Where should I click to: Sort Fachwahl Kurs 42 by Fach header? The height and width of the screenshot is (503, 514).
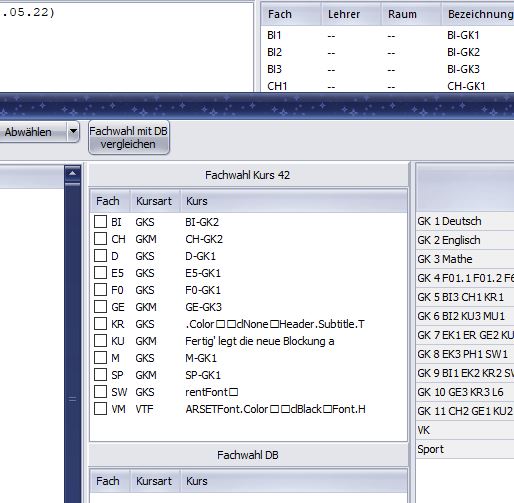tap(110, 201)
